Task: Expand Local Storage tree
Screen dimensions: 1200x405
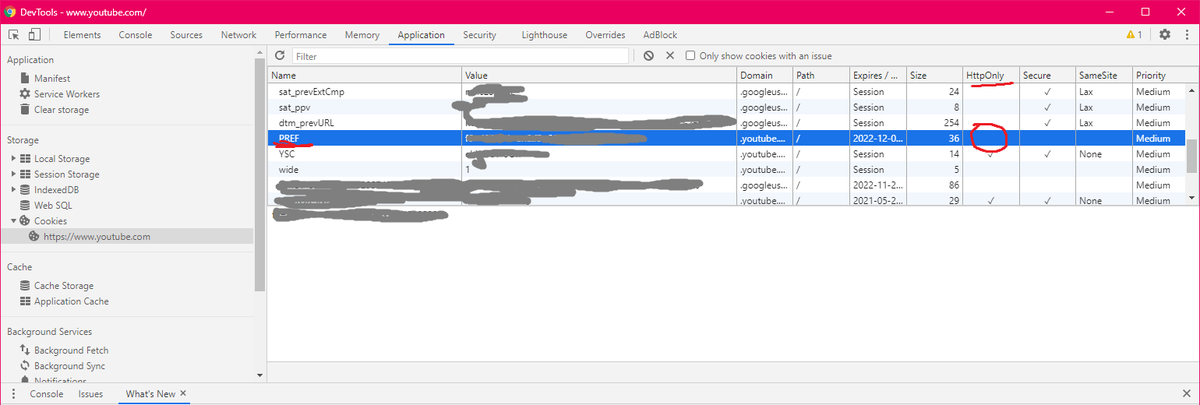Action: tap(13, 158)
